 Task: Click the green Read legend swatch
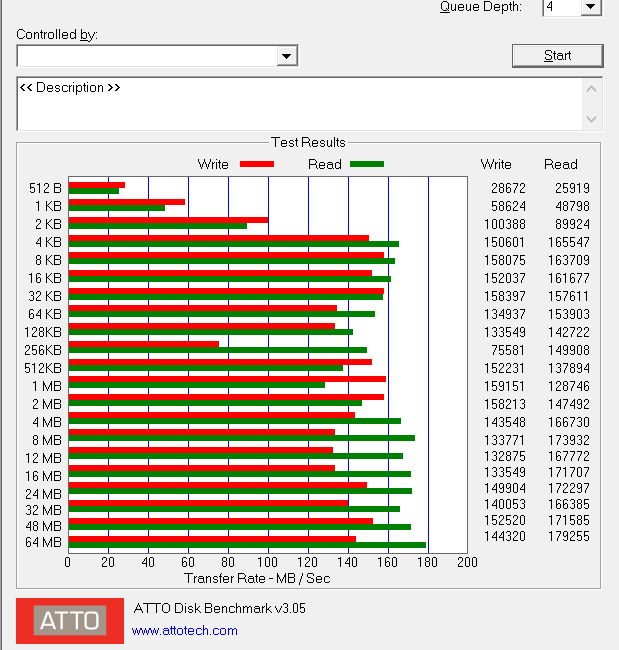(x=367, y=164)
